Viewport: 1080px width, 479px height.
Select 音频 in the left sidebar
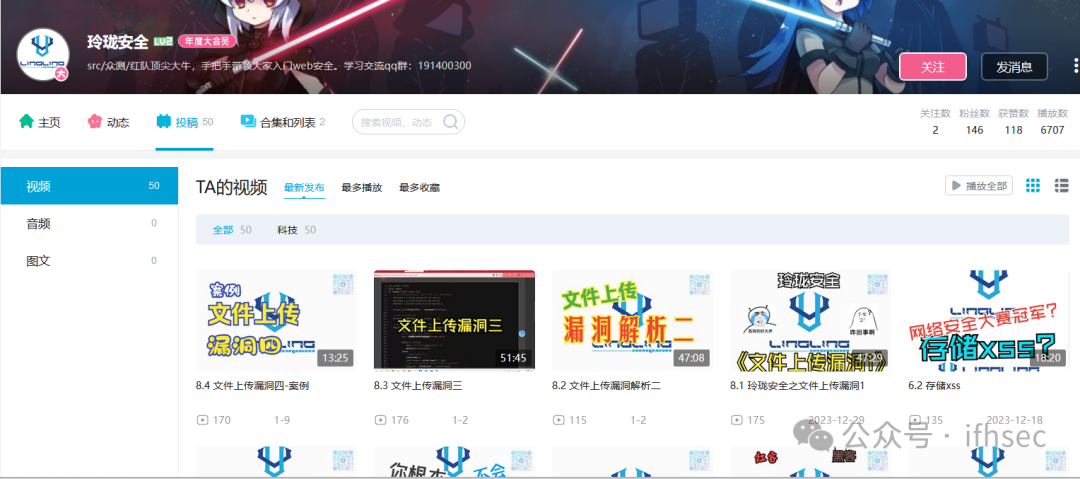pos(90,223)
